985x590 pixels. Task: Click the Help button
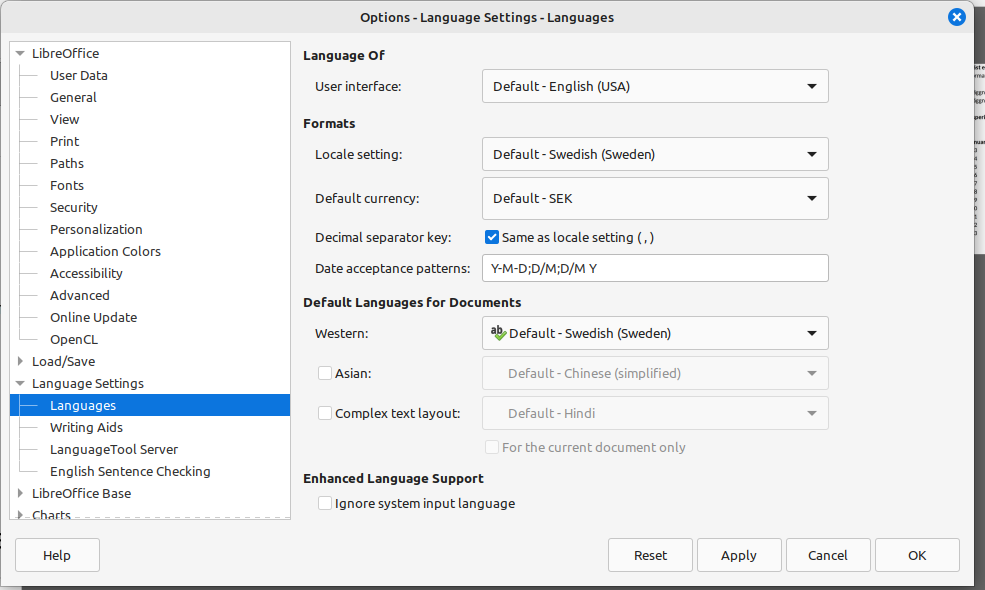(x=57, y=555)
